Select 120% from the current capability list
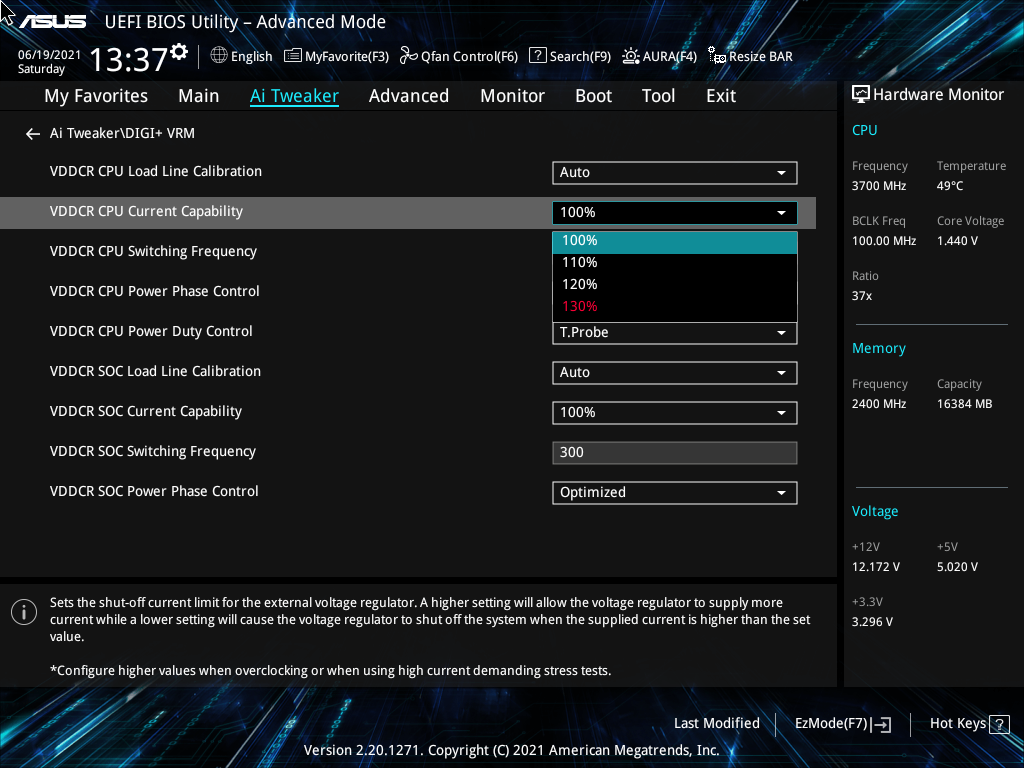 pos(674,284)
